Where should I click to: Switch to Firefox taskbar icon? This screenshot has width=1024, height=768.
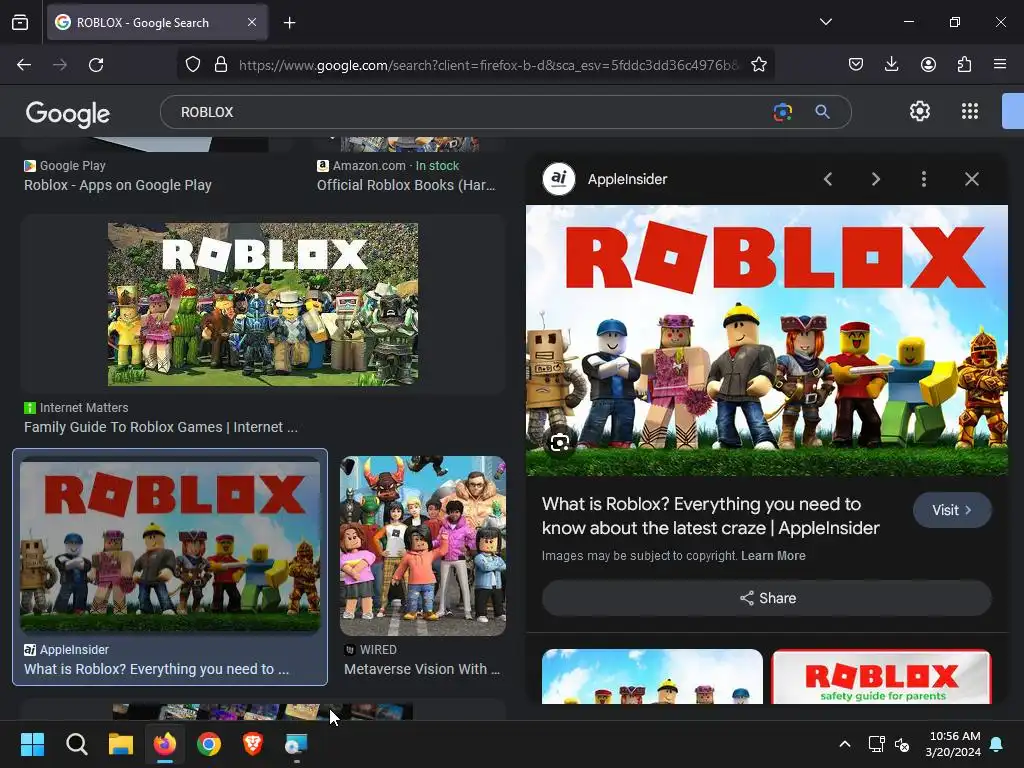(x=165, y=744)
